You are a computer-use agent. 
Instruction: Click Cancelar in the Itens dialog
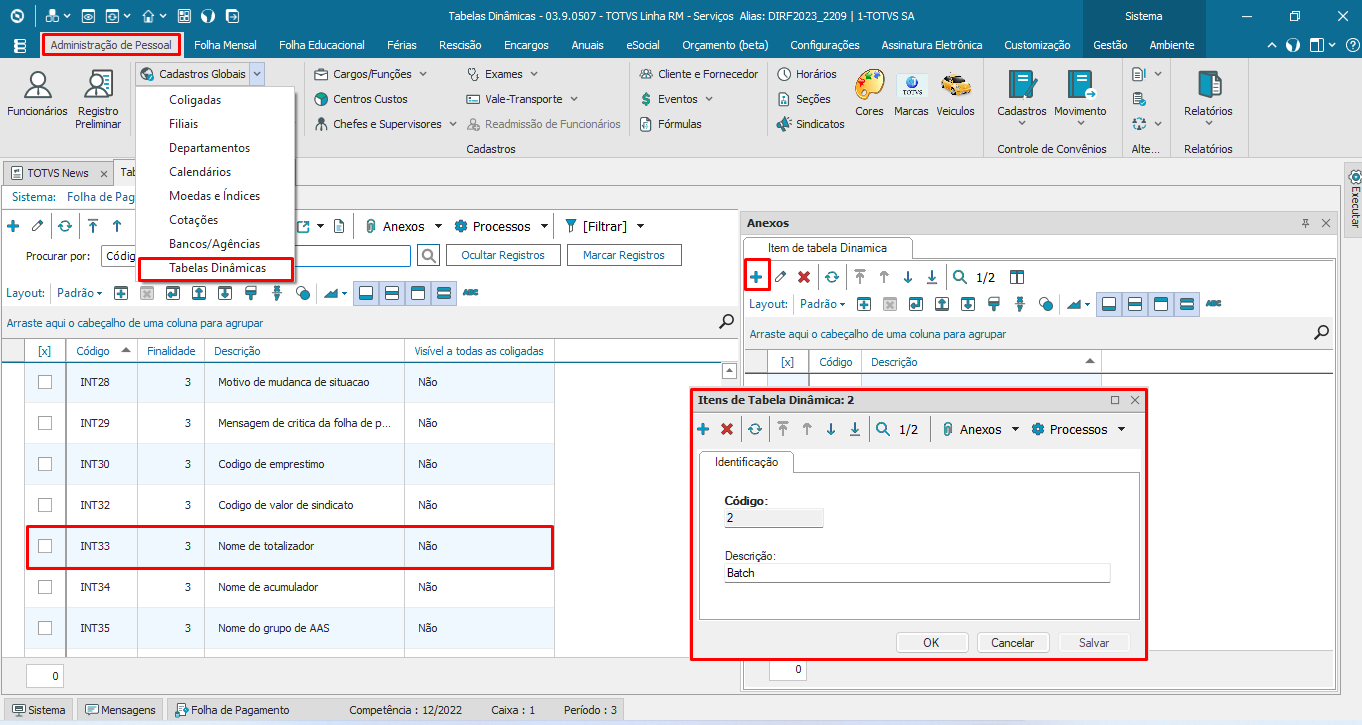1012,643
